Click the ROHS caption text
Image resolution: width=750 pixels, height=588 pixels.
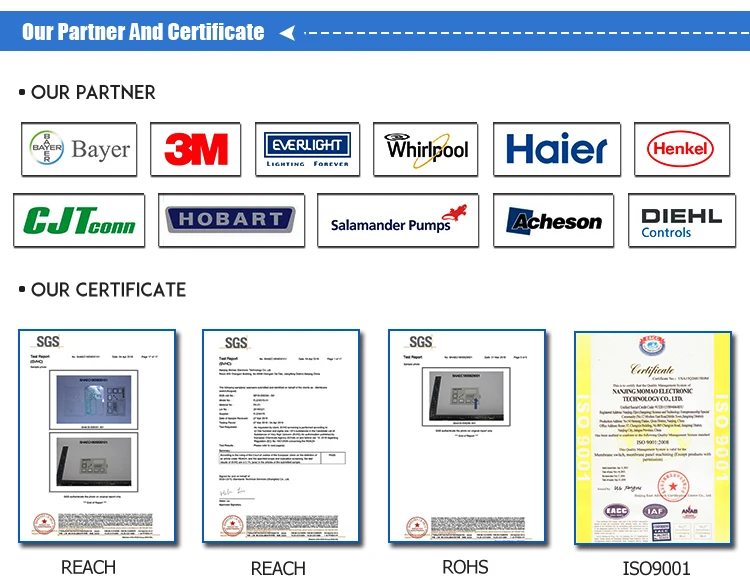[465, 567]
